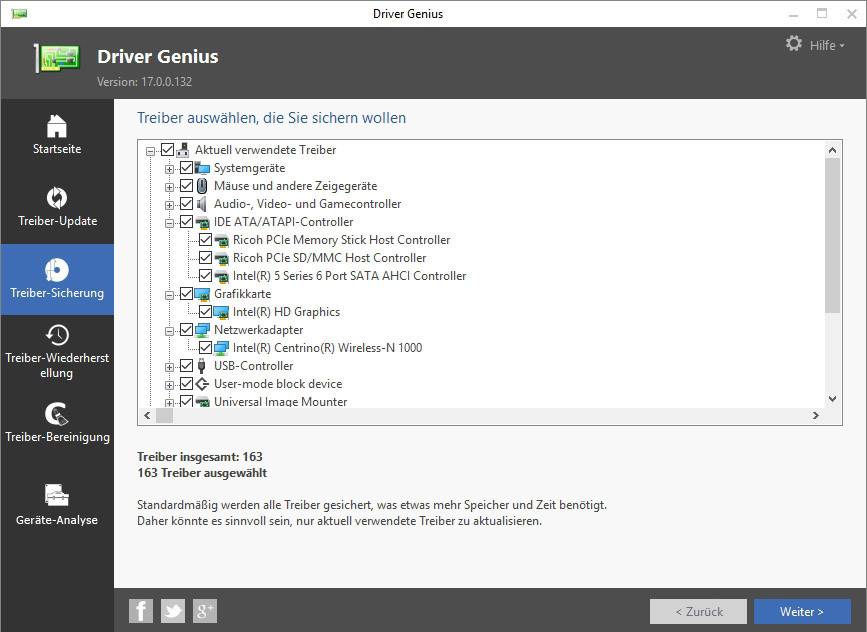This screenshot has width=867, height=632.
Task: Open the Twitter share icon
Action: click(x=173, y=611)
